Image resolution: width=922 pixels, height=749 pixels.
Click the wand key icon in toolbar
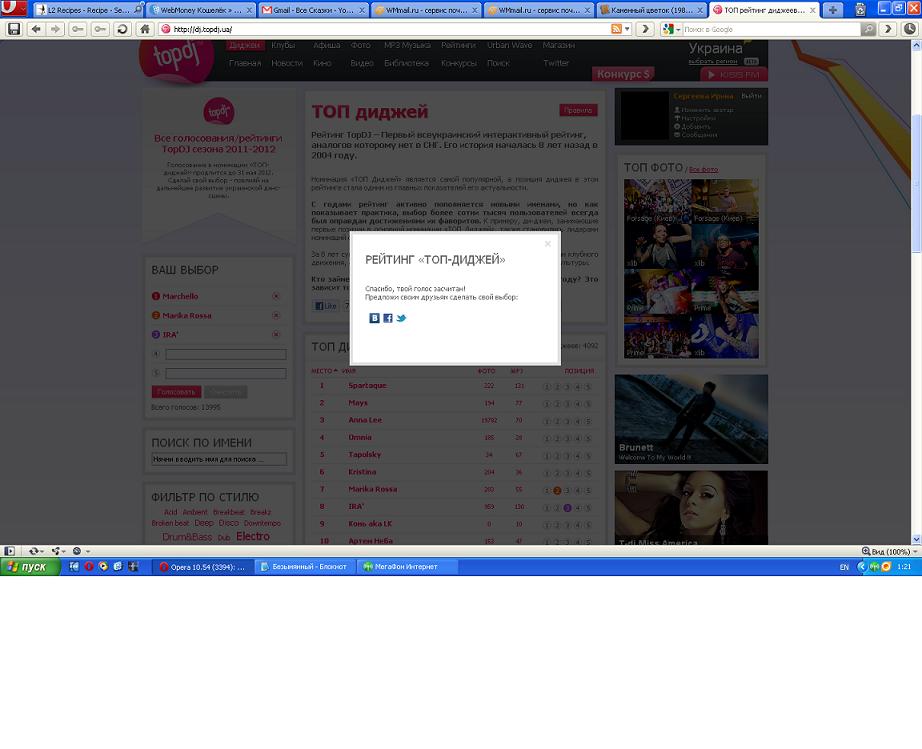(x=100, y=29)
